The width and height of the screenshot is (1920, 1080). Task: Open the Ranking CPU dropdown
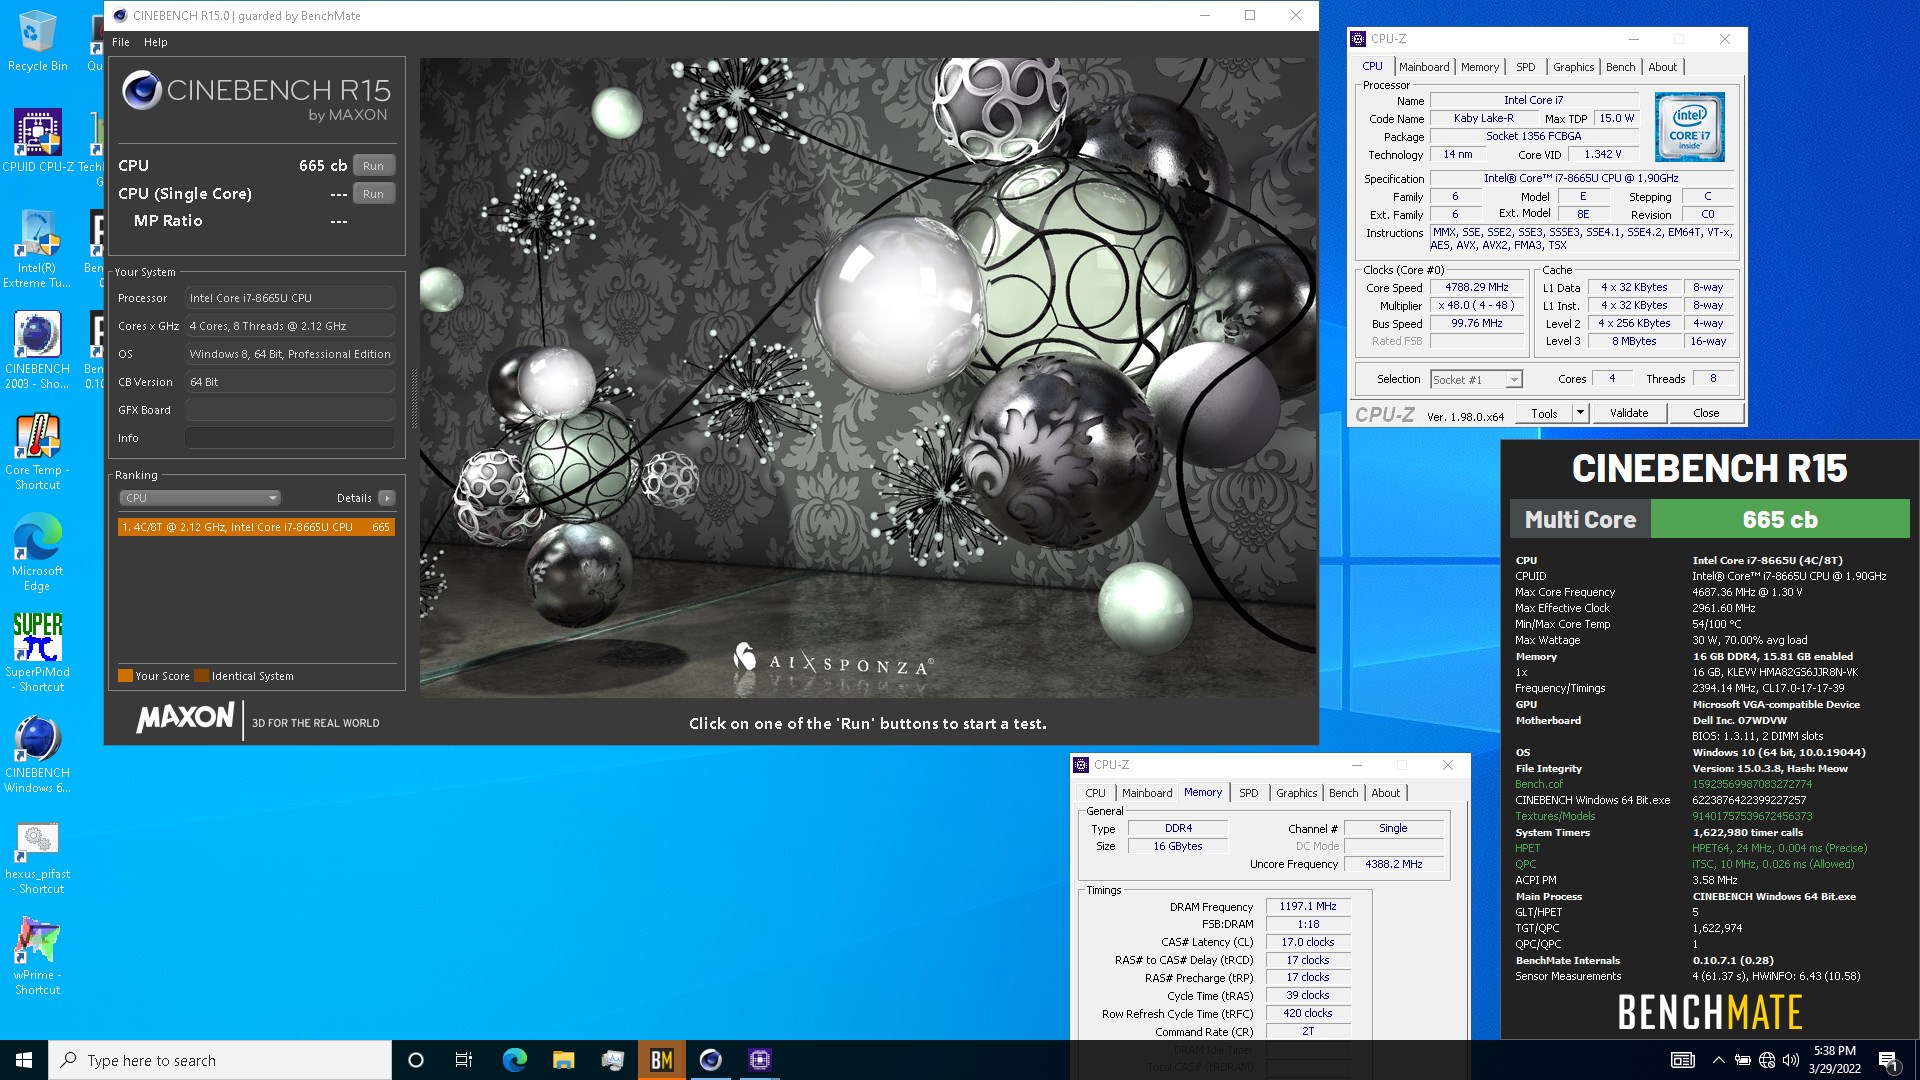(200, 498)
